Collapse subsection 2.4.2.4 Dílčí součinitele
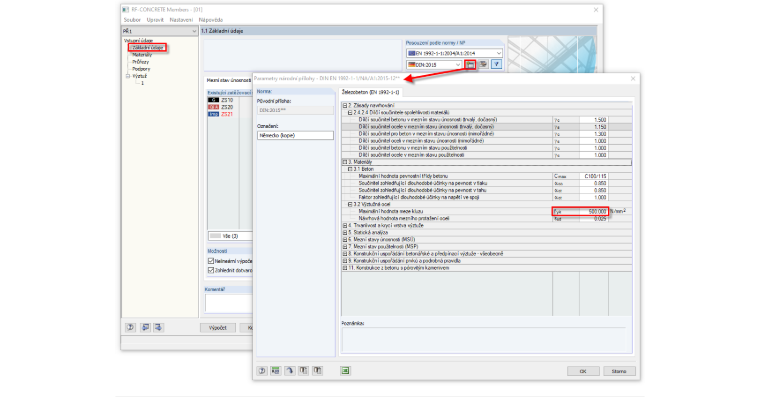Screen dimensions: 760x397 point(350,112)
